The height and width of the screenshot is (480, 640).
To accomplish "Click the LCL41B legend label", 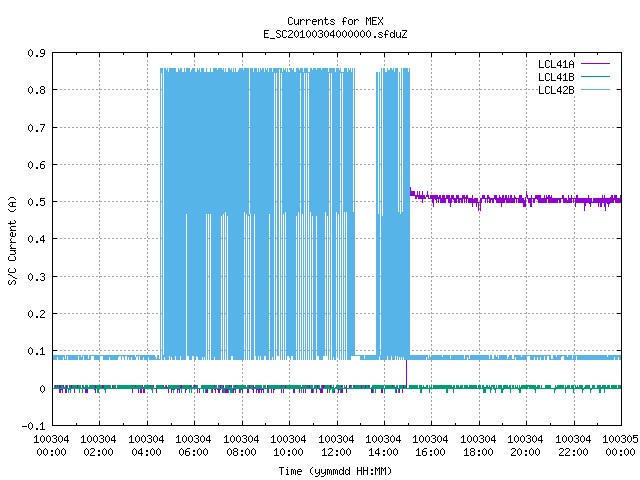I will pyautogui.click(x=556, y=77).
